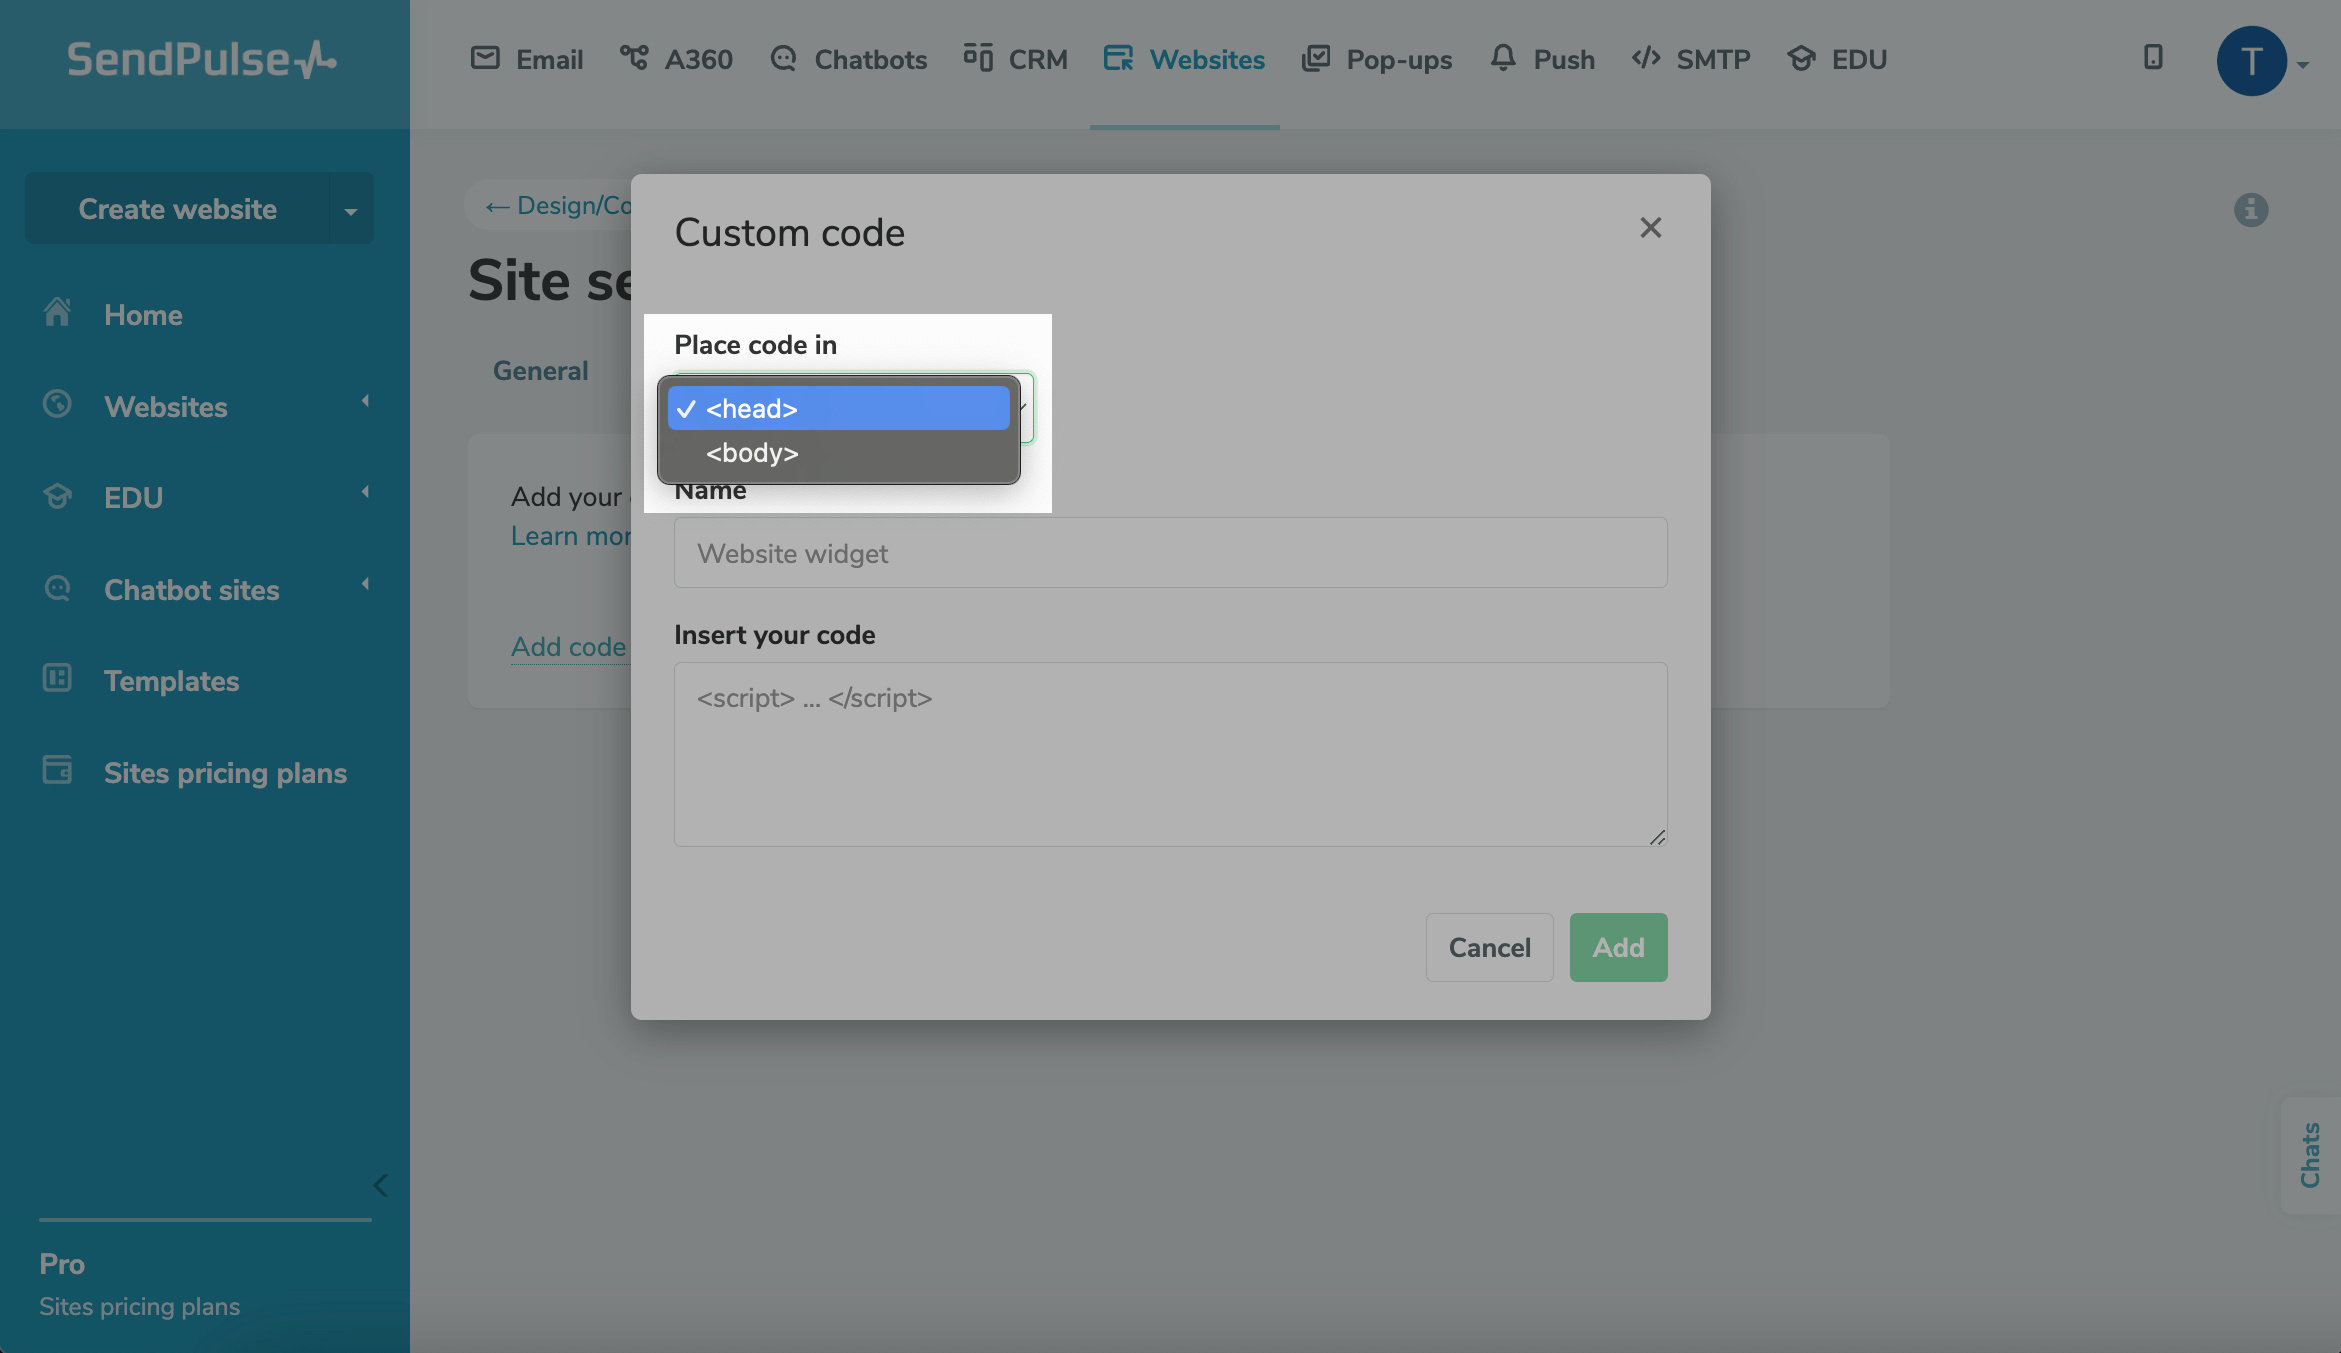Screen dimensions: 2341x1353
Task: Expand the Websites sidebar submenu
Action: tap(365, 402)
